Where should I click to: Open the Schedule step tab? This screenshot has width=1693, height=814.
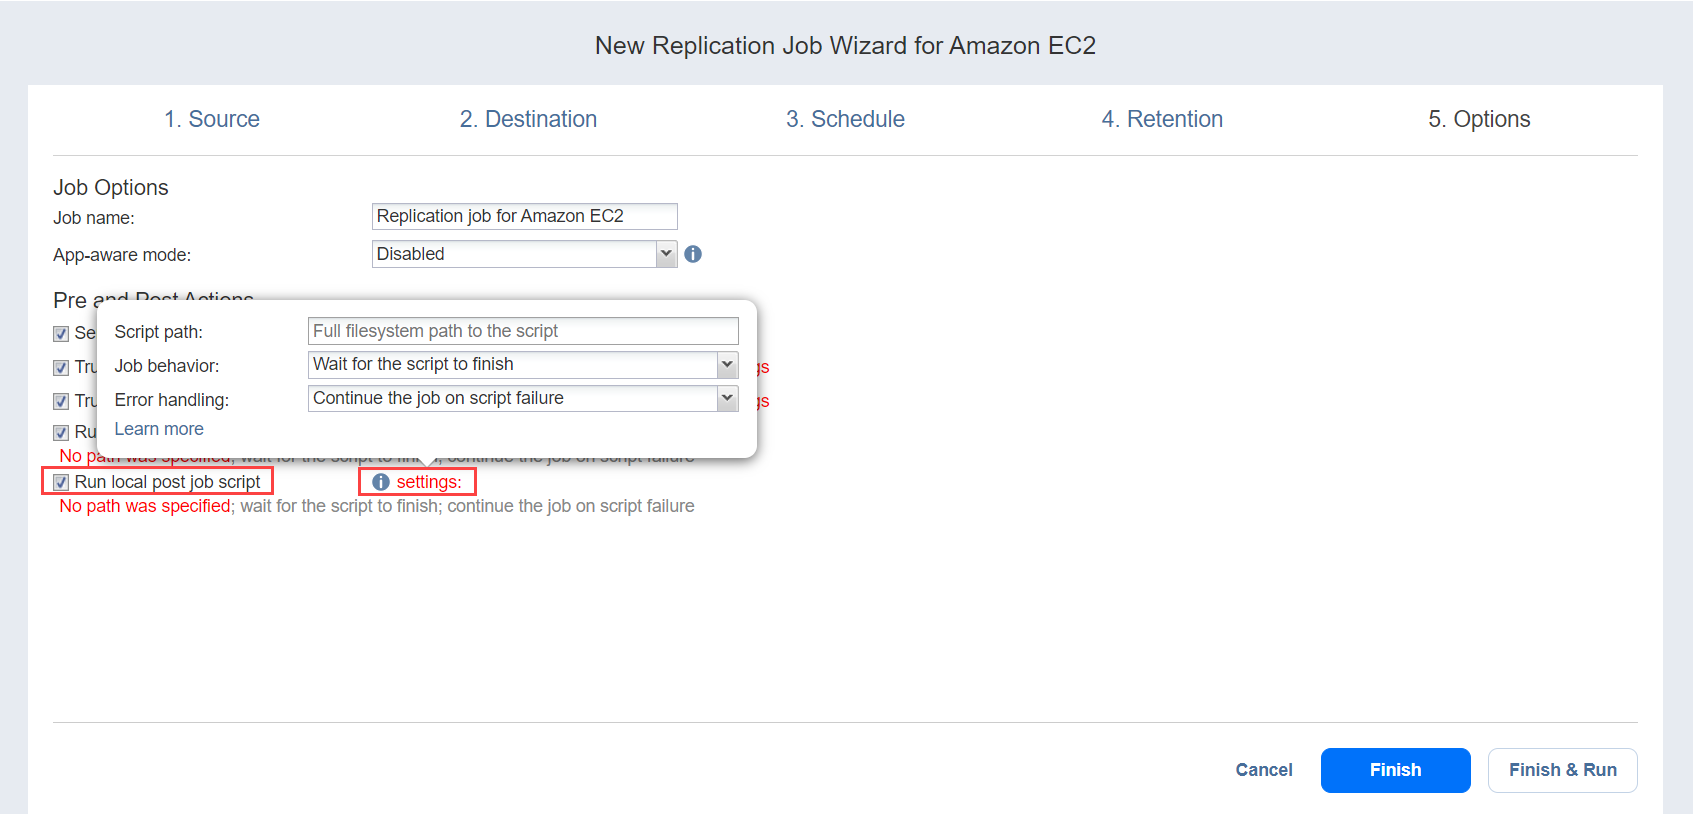point(845,119)
